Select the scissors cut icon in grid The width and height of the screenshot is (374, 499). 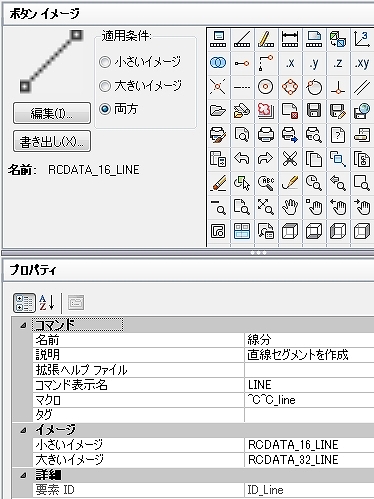pos(290,159)
